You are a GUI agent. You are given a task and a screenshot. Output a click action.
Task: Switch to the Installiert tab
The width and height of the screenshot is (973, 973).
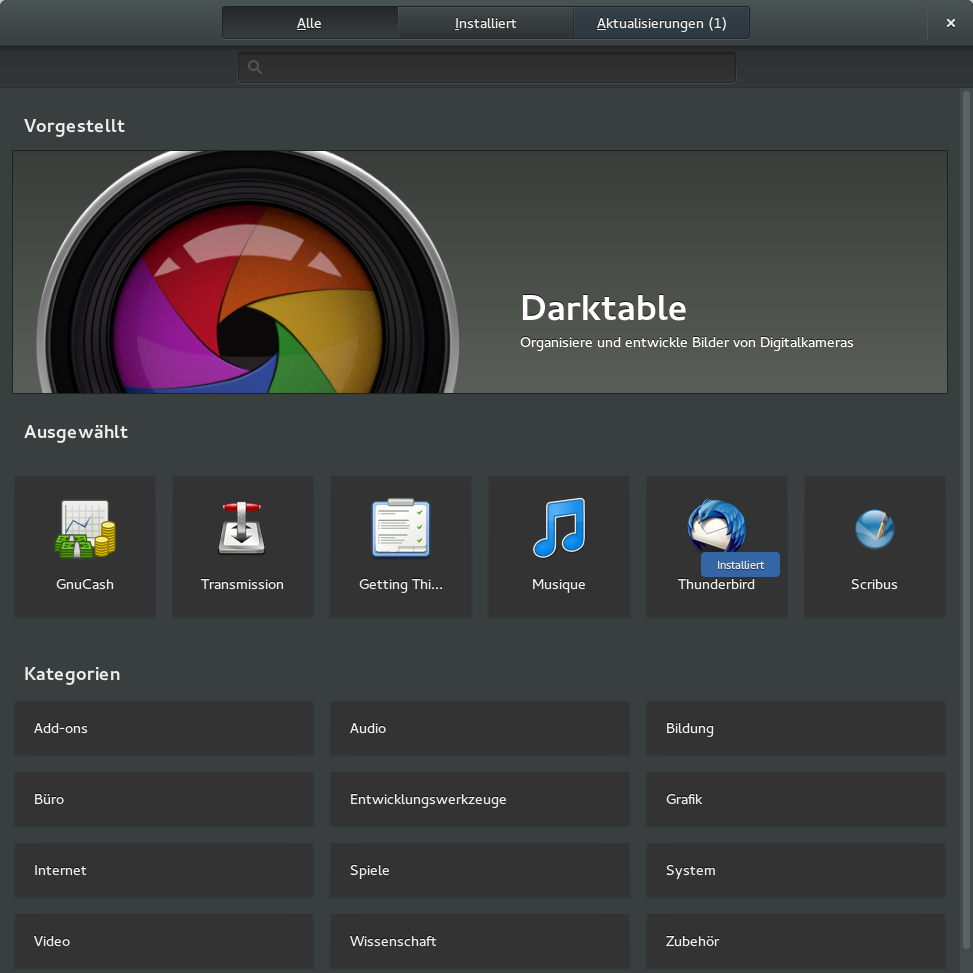point(485,23)
